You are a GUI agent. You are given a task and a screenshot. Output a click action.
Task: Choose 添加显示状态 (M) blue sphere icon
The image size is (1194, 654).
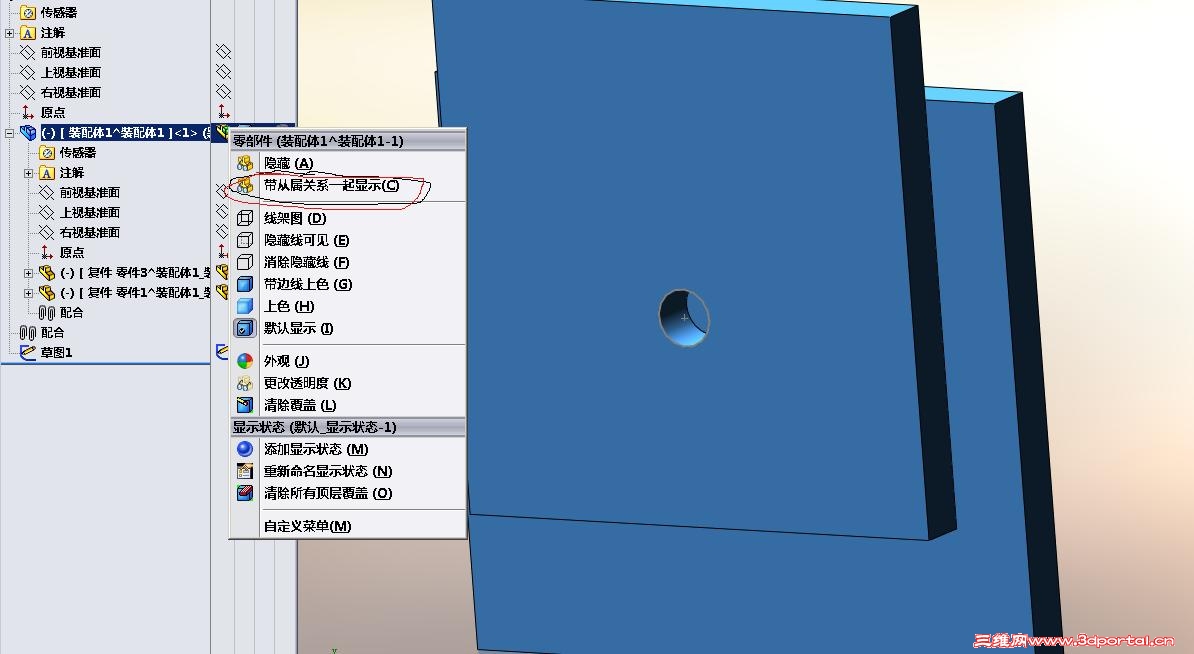coord(244,449)
